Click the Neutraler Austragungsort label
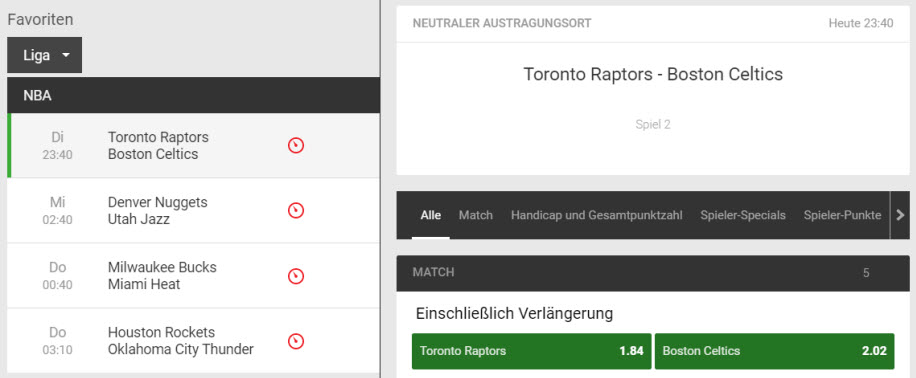The height and width of the screenshot is (378, 916). pyautogui.click(x=502, y=23)
